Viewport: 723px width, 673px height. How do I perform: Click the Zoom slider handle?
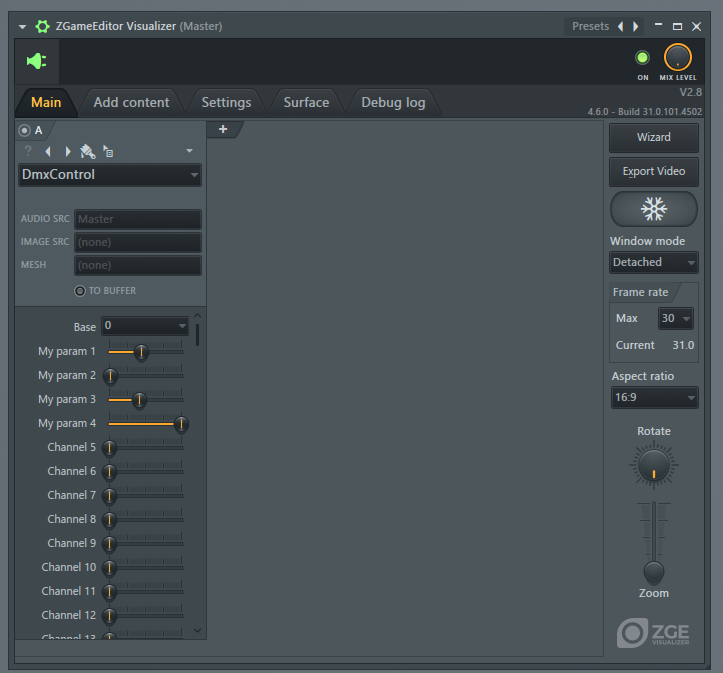(653, 572)
